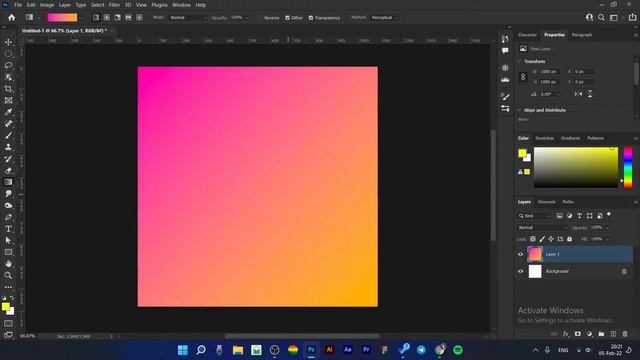Click the rainbow hue slider
The height and width of the screenshot is (360, 640).
click(x=628, y=167)
